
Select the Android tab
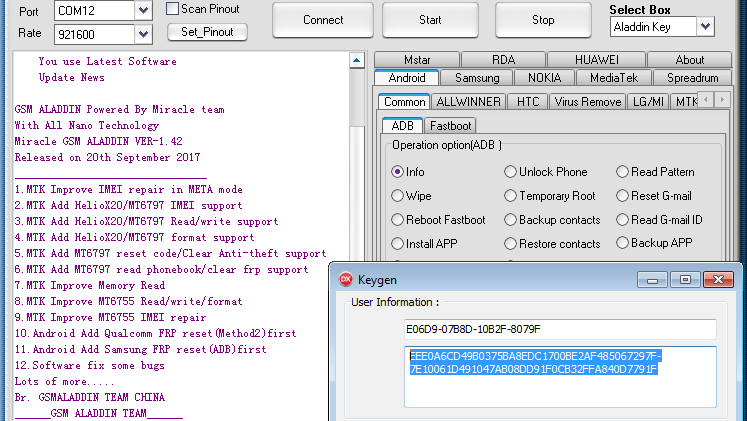(x=407, y=78)
